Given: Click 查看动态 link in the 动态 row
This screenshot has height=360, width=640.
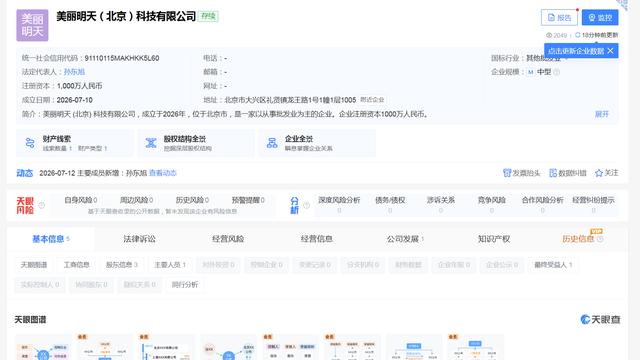Looking at the screenshot, I should click(163, 173).
